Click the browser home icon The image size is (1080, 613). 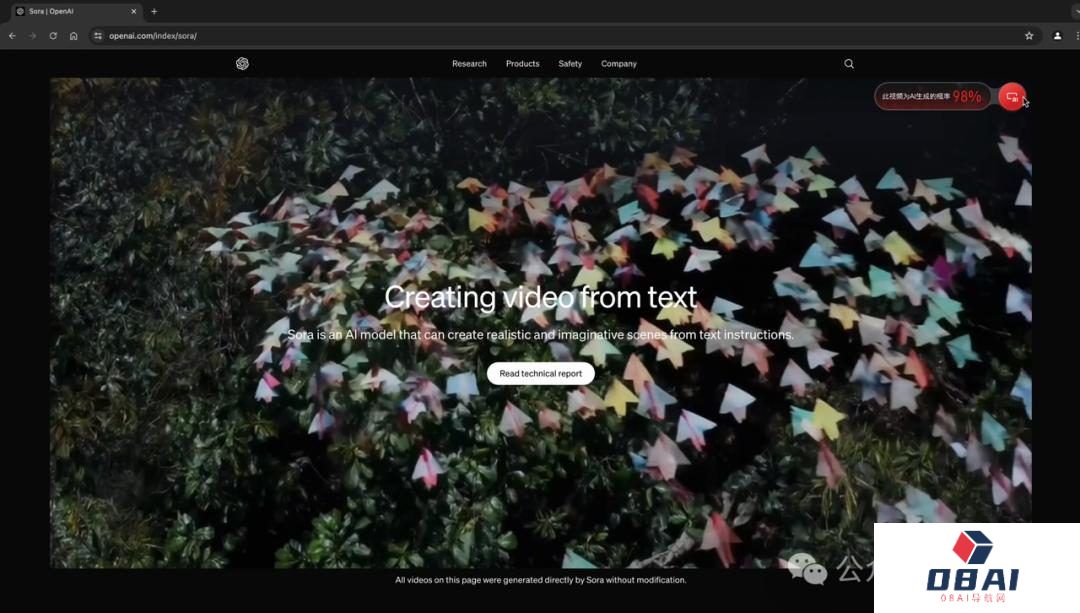[74, 36]
